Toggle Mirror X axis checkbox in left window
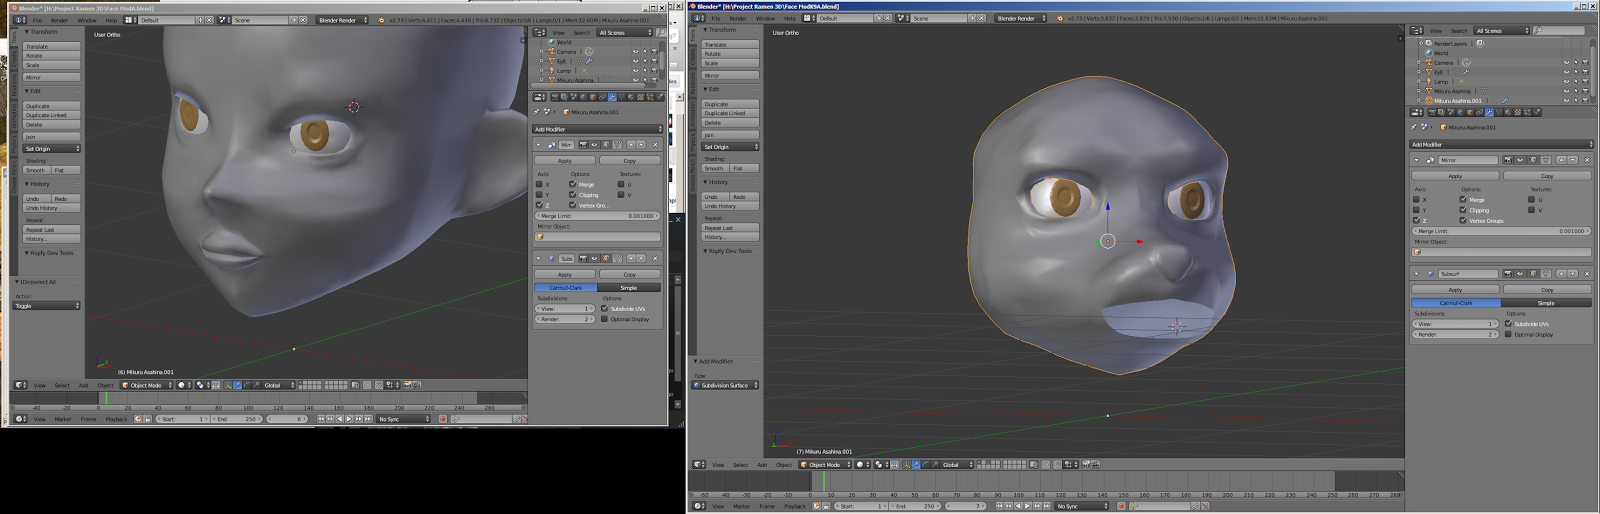The width and height of the screenshot is (1600, 514). [x=539, y=184]
